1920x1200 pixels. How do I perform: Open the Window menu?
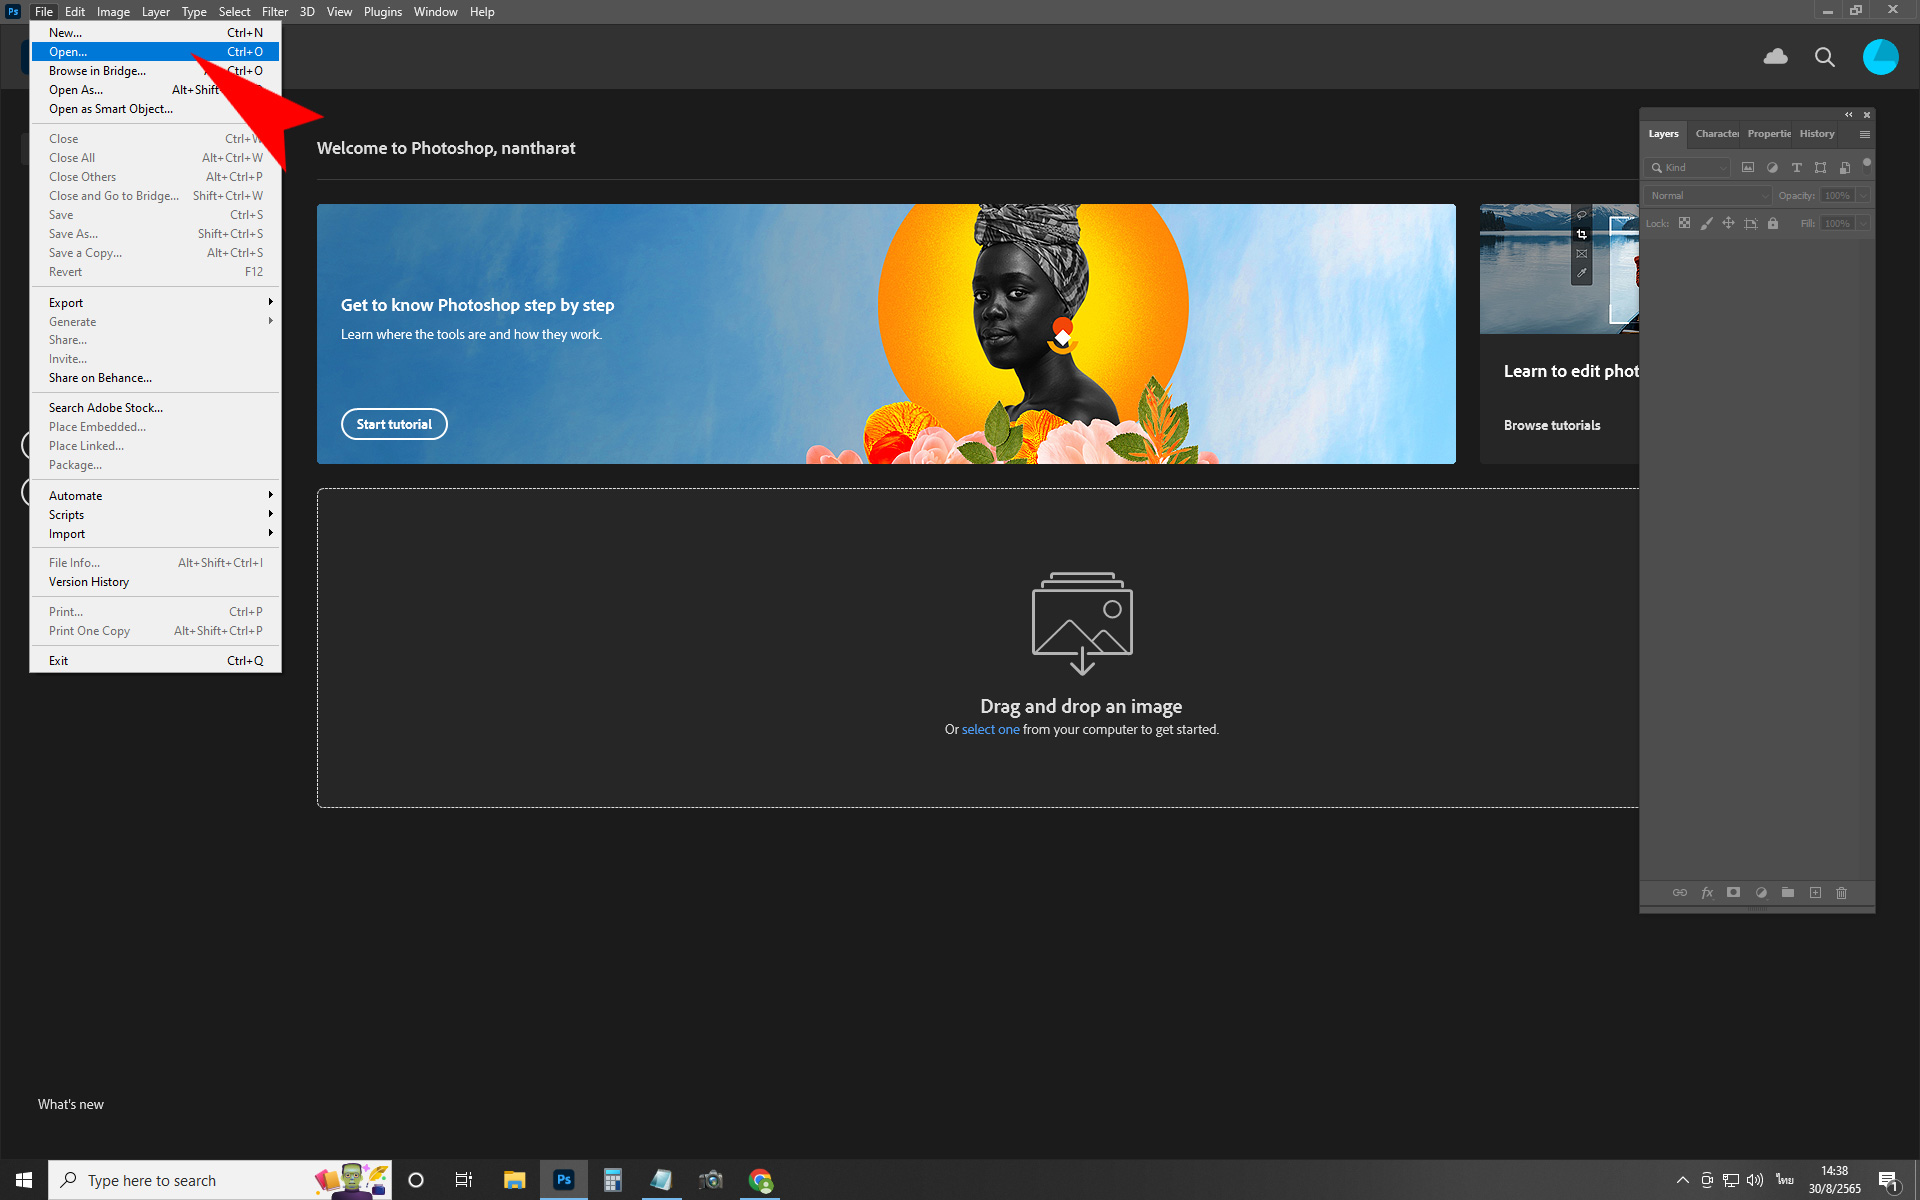pyautogui.click(x=435, y=12)
